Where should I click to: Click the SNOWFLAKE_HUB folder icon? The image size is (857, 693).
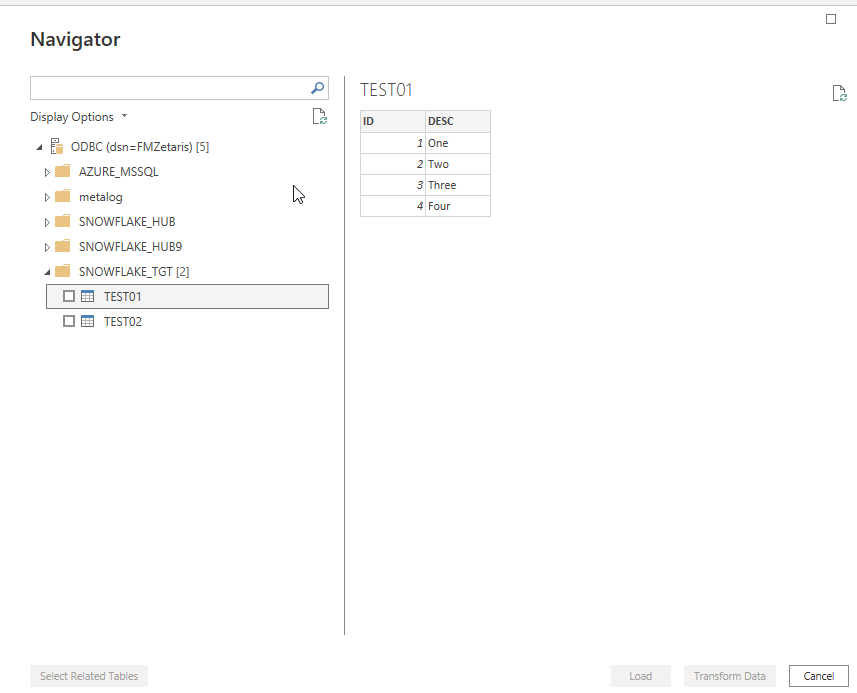coord(63,221)
